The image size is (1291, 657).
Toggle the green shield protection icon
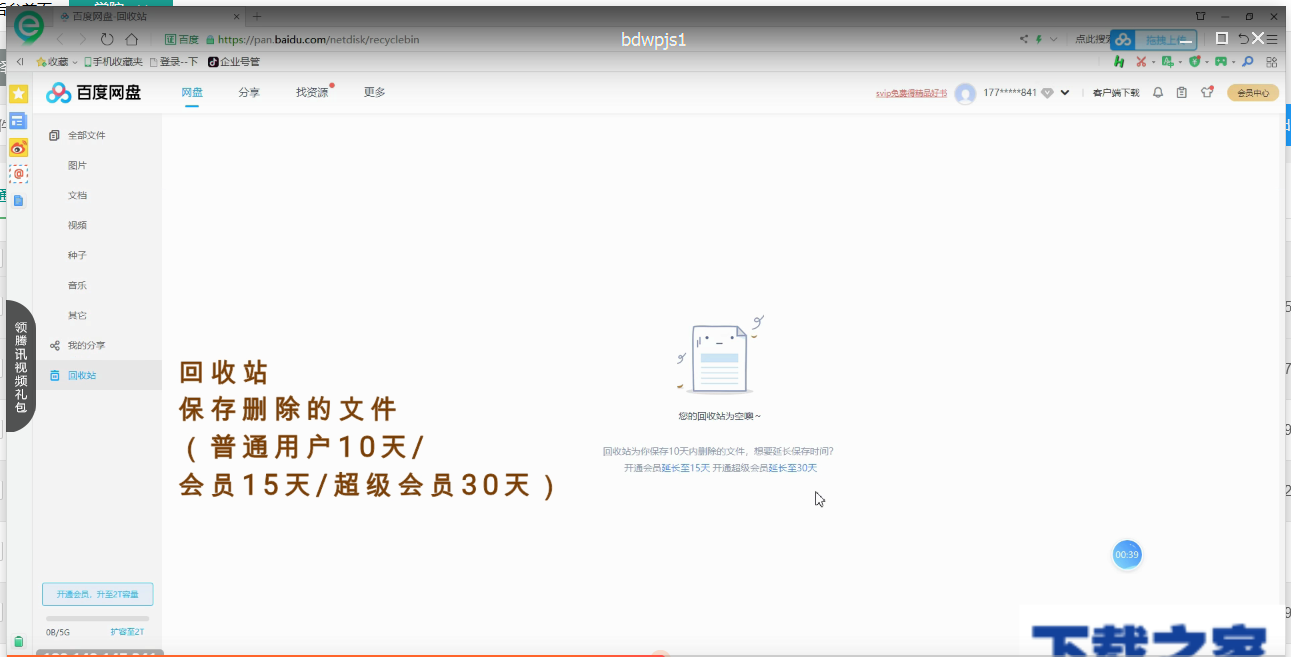(1196, 62)
